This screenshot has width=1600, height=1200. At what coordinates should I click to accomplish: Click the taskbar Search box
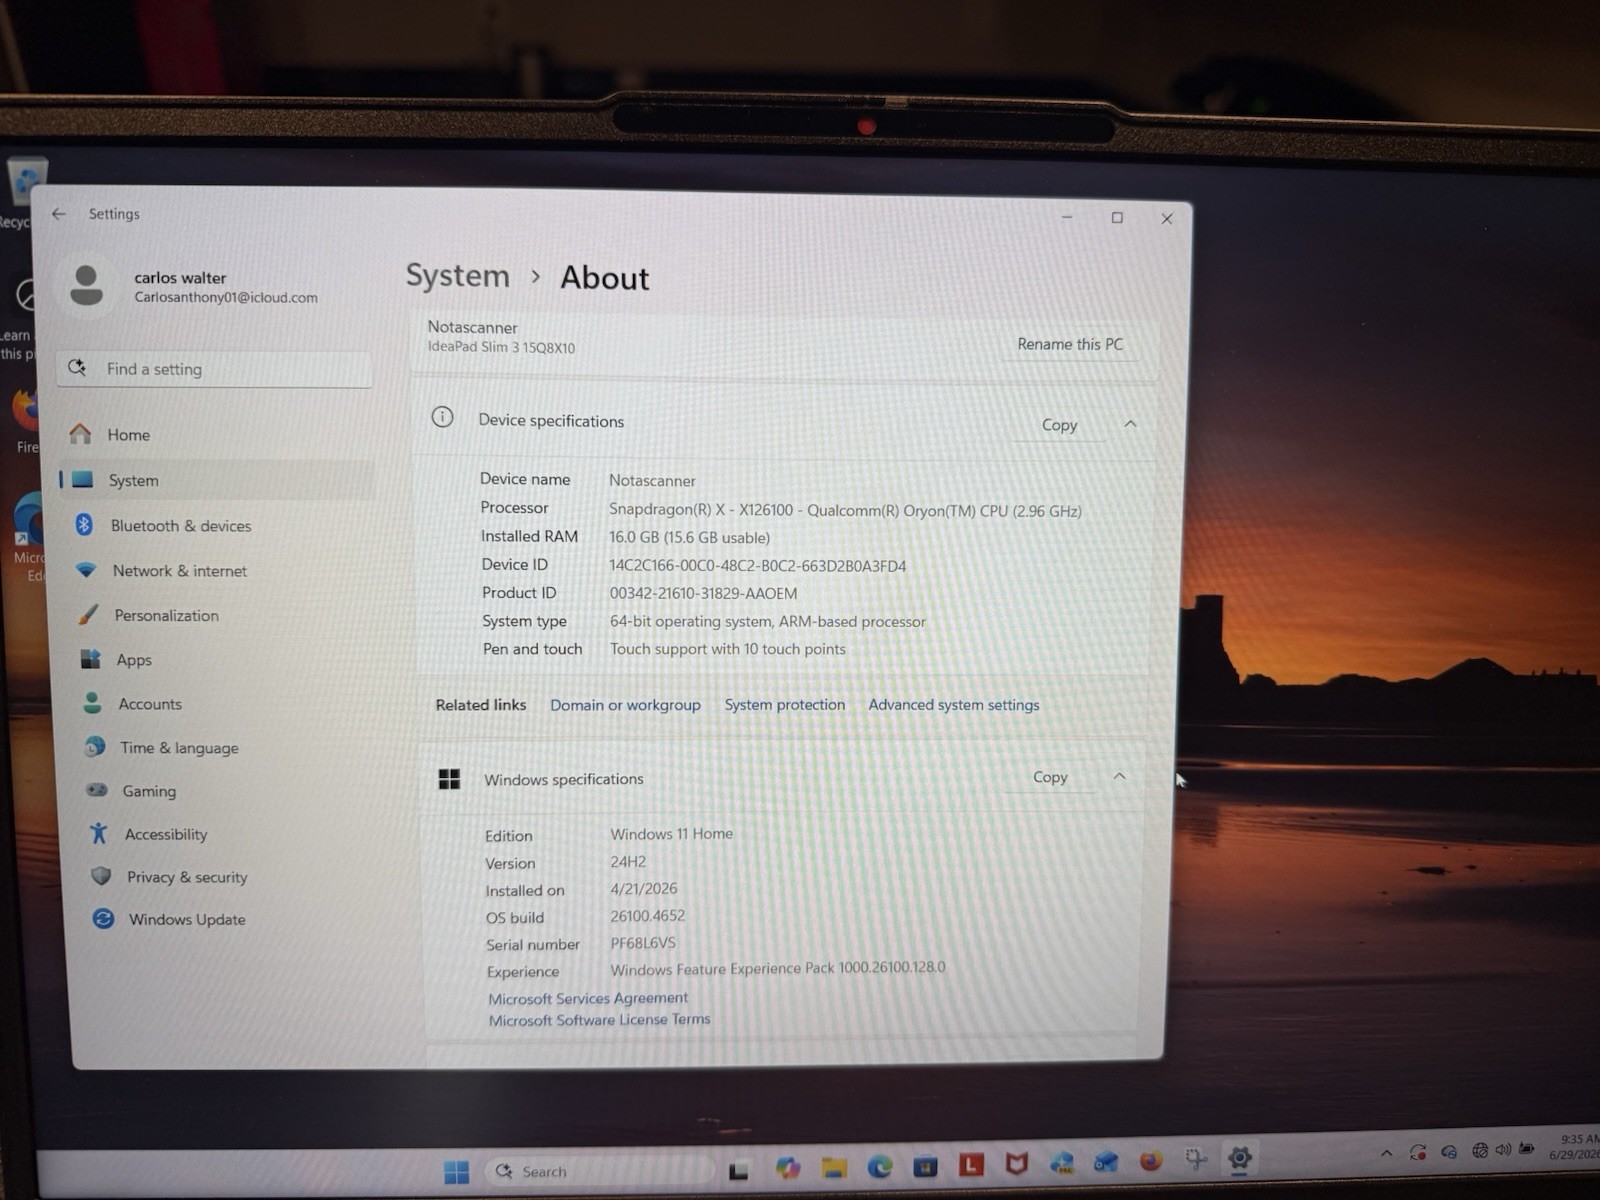[x=600, y=1171]
